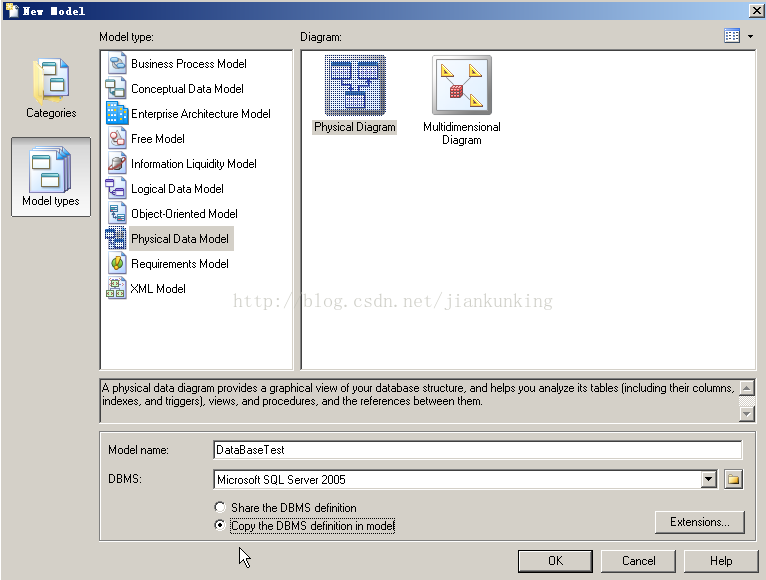The height and width of the screenshot is (580, 766).
Task: Choose the Physical Data Model text
Action: tap(180, 238)
